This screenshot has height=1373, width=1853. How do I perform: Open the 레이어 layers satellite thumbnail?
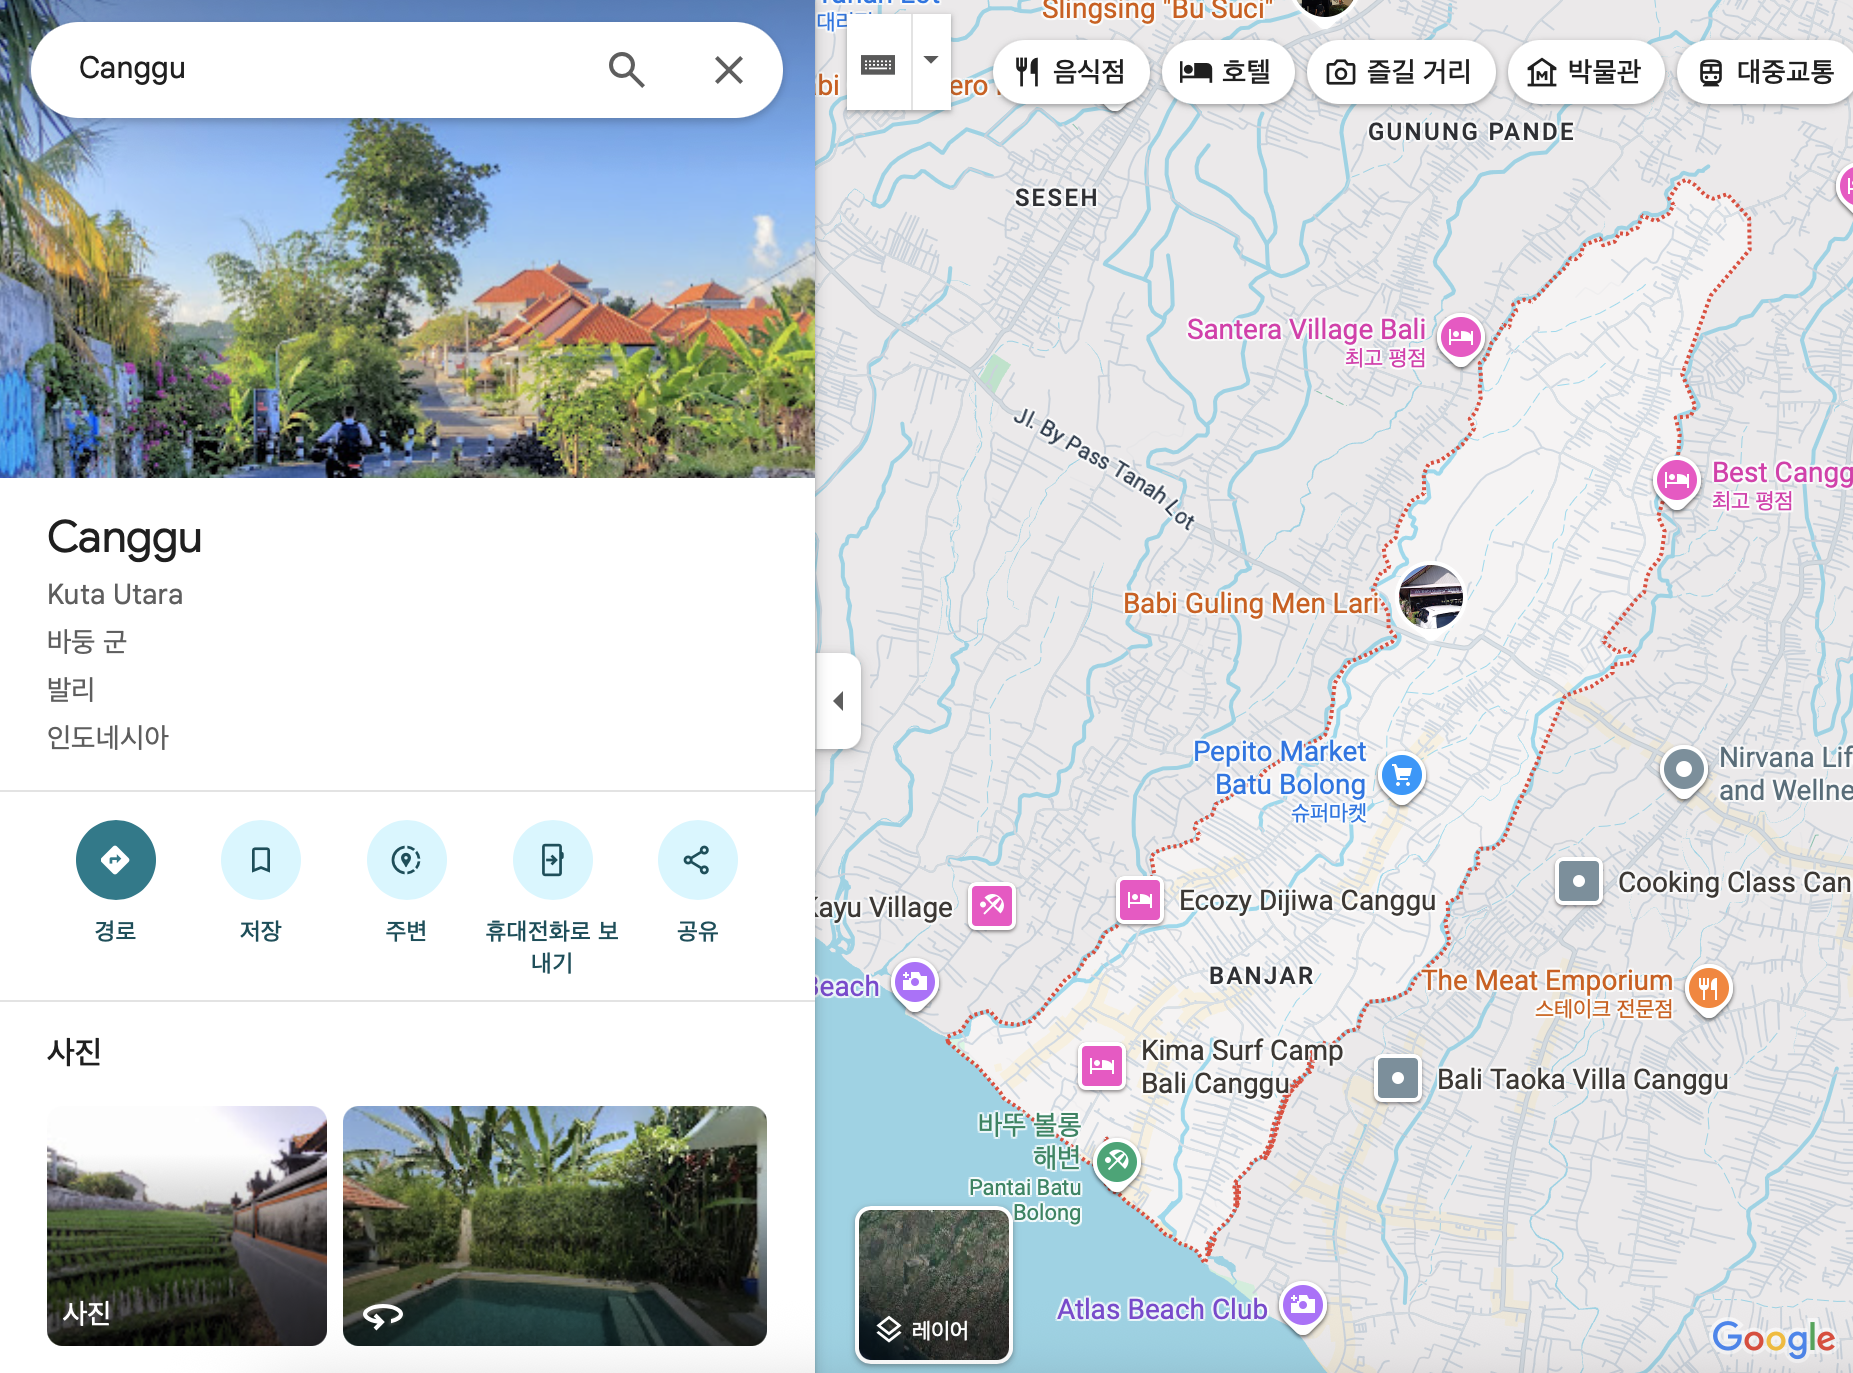[934, 1285]
